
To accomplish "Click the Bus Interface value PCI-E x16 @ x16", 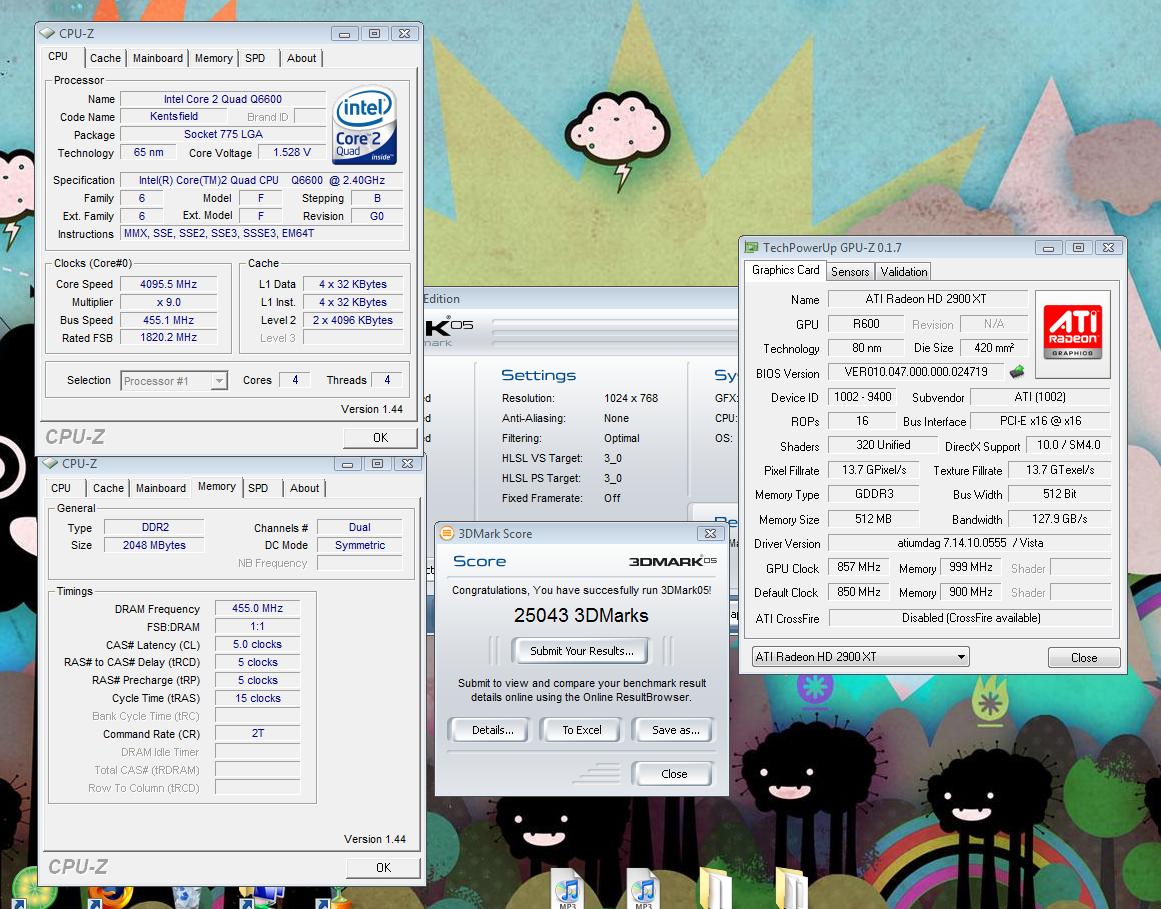I will (1040, 420).
